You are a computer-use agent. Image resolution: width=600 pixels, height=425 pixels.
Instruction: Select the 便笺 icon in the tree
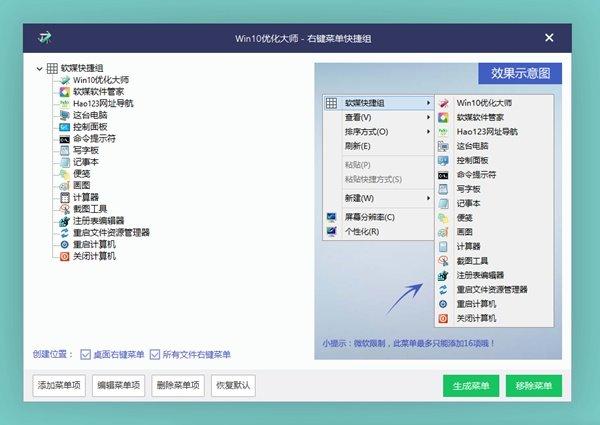click(65, 174)
